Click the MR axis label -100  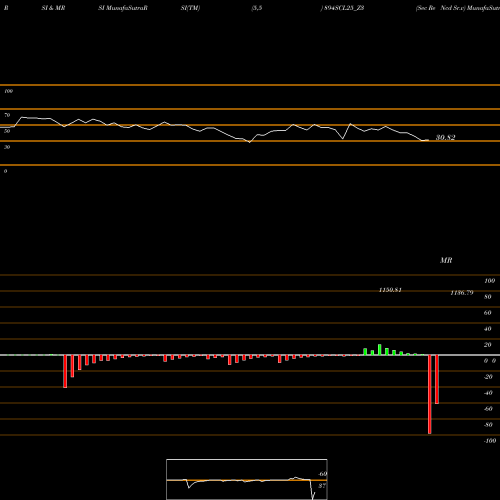click(490, 441)
